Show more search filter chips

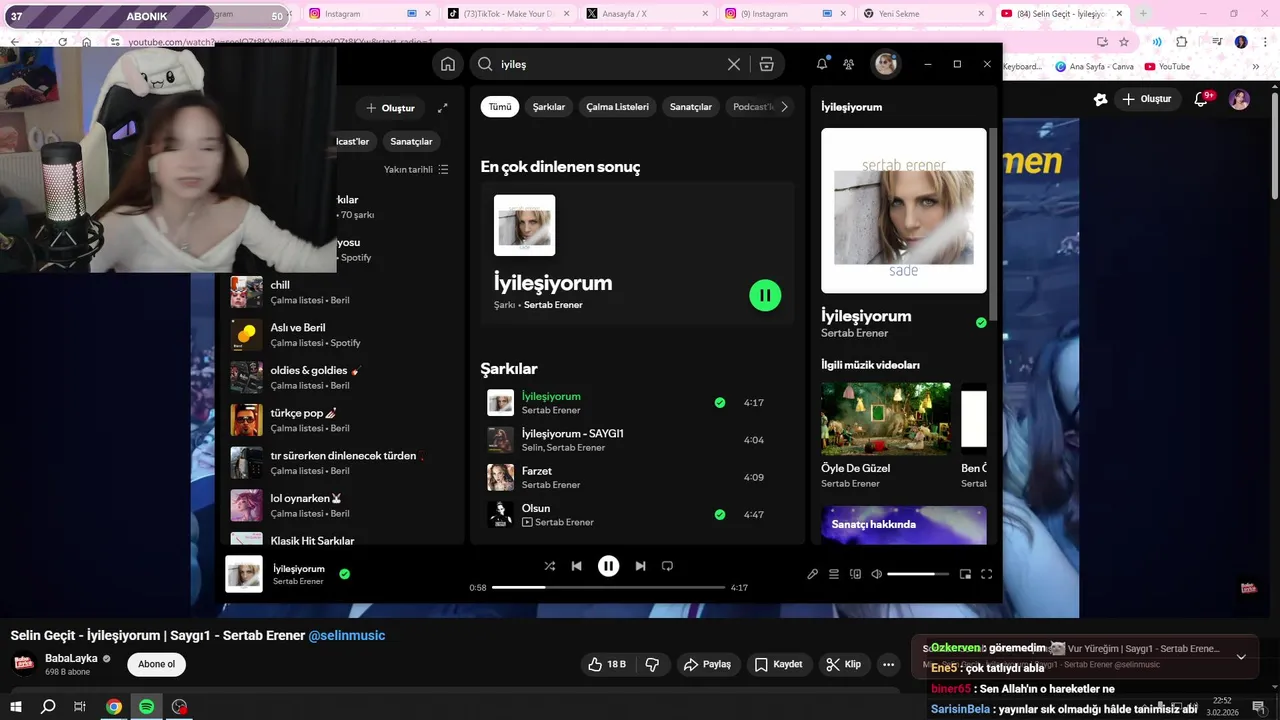coord(784,107)
